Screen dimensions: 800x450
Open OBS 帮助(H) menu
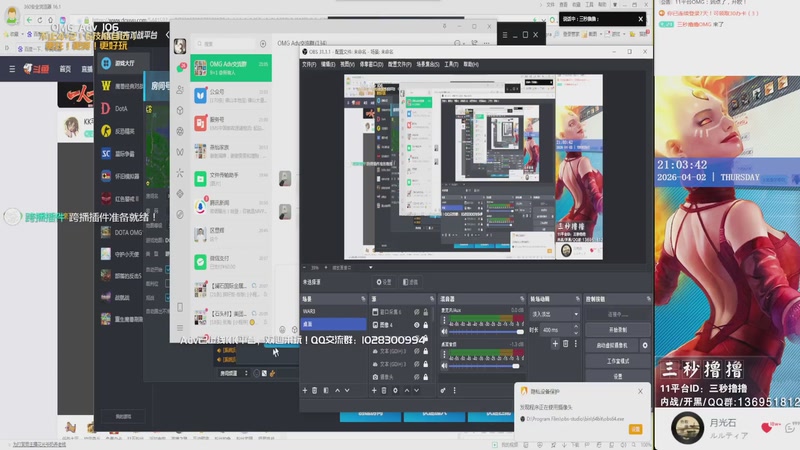point(470,64)
